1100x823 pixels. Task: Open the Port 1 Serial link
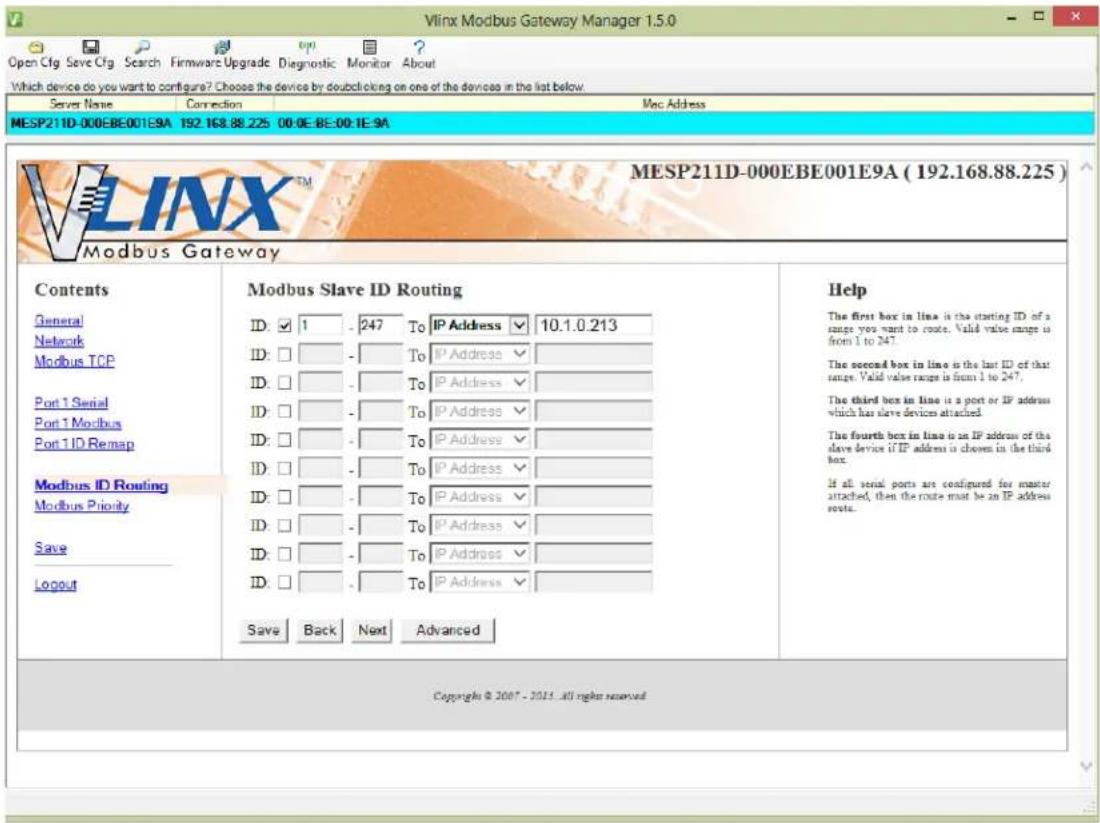[71, 403]
